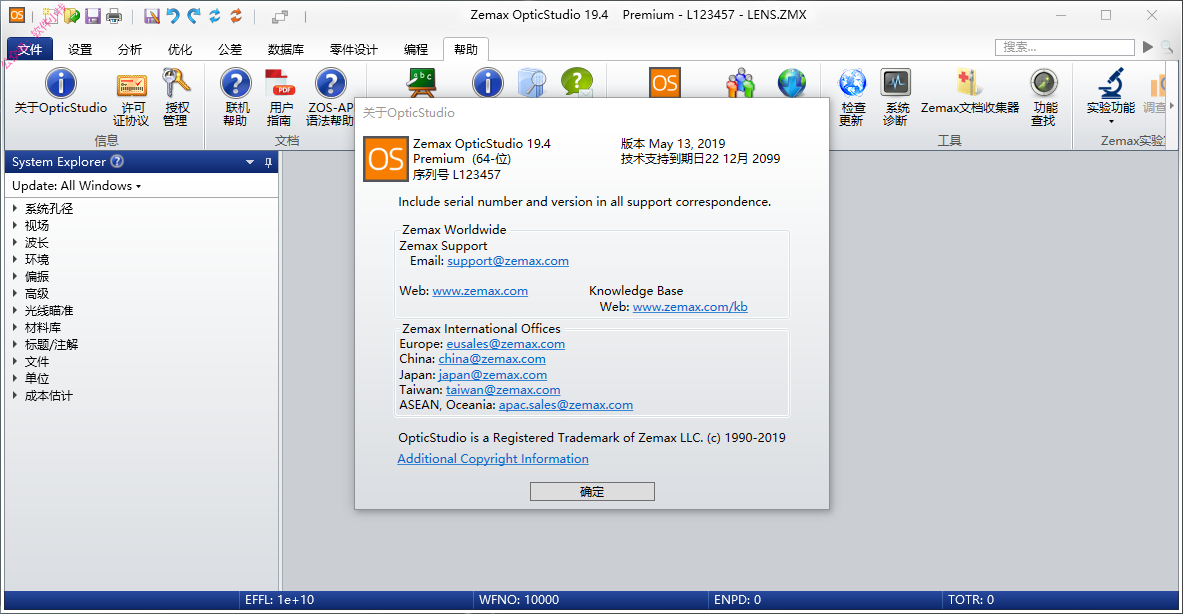
Task: Expand the 偏振 tree node
Action: (x=15, y=276)
